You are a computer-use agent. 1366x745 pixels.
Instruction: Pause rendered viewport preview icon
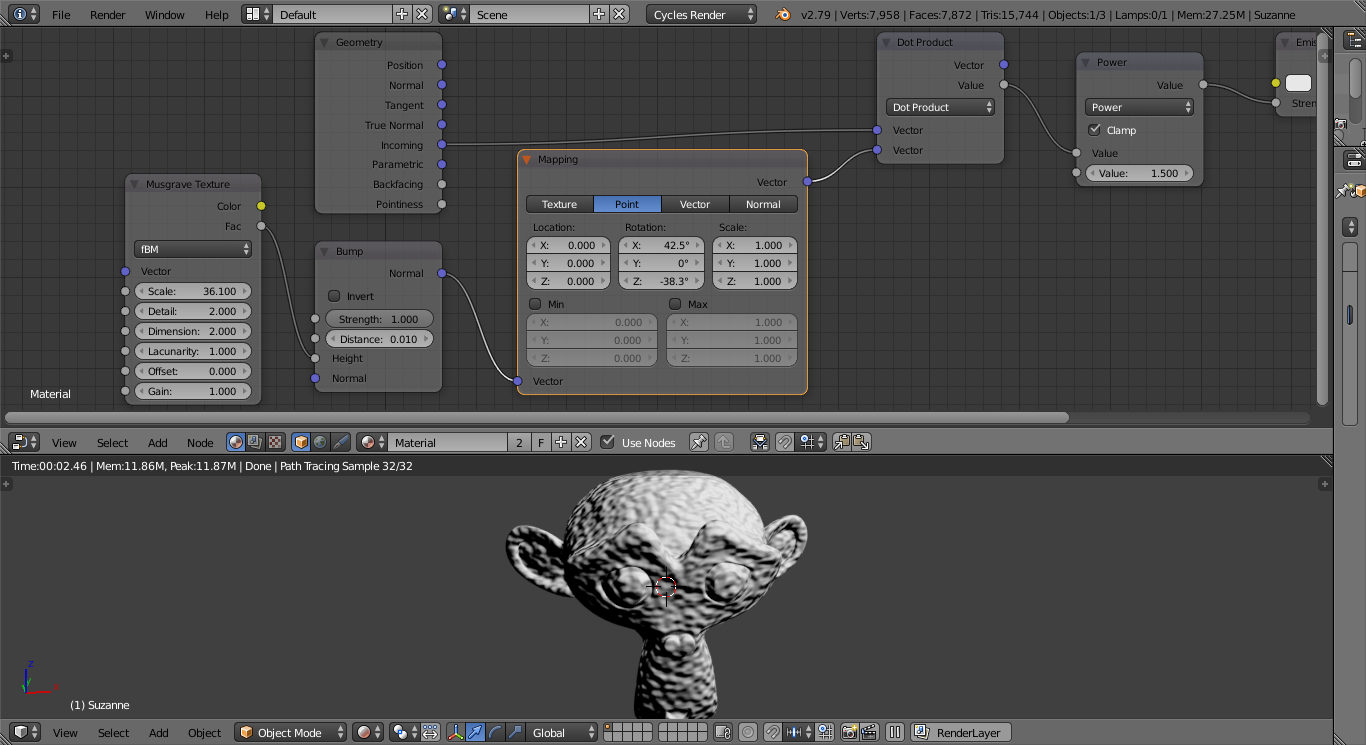[x=895, y=733]
